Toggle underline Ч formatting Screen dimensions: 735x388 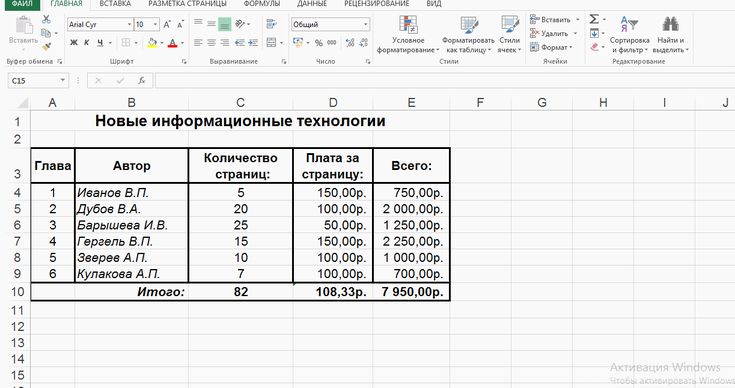100,43
